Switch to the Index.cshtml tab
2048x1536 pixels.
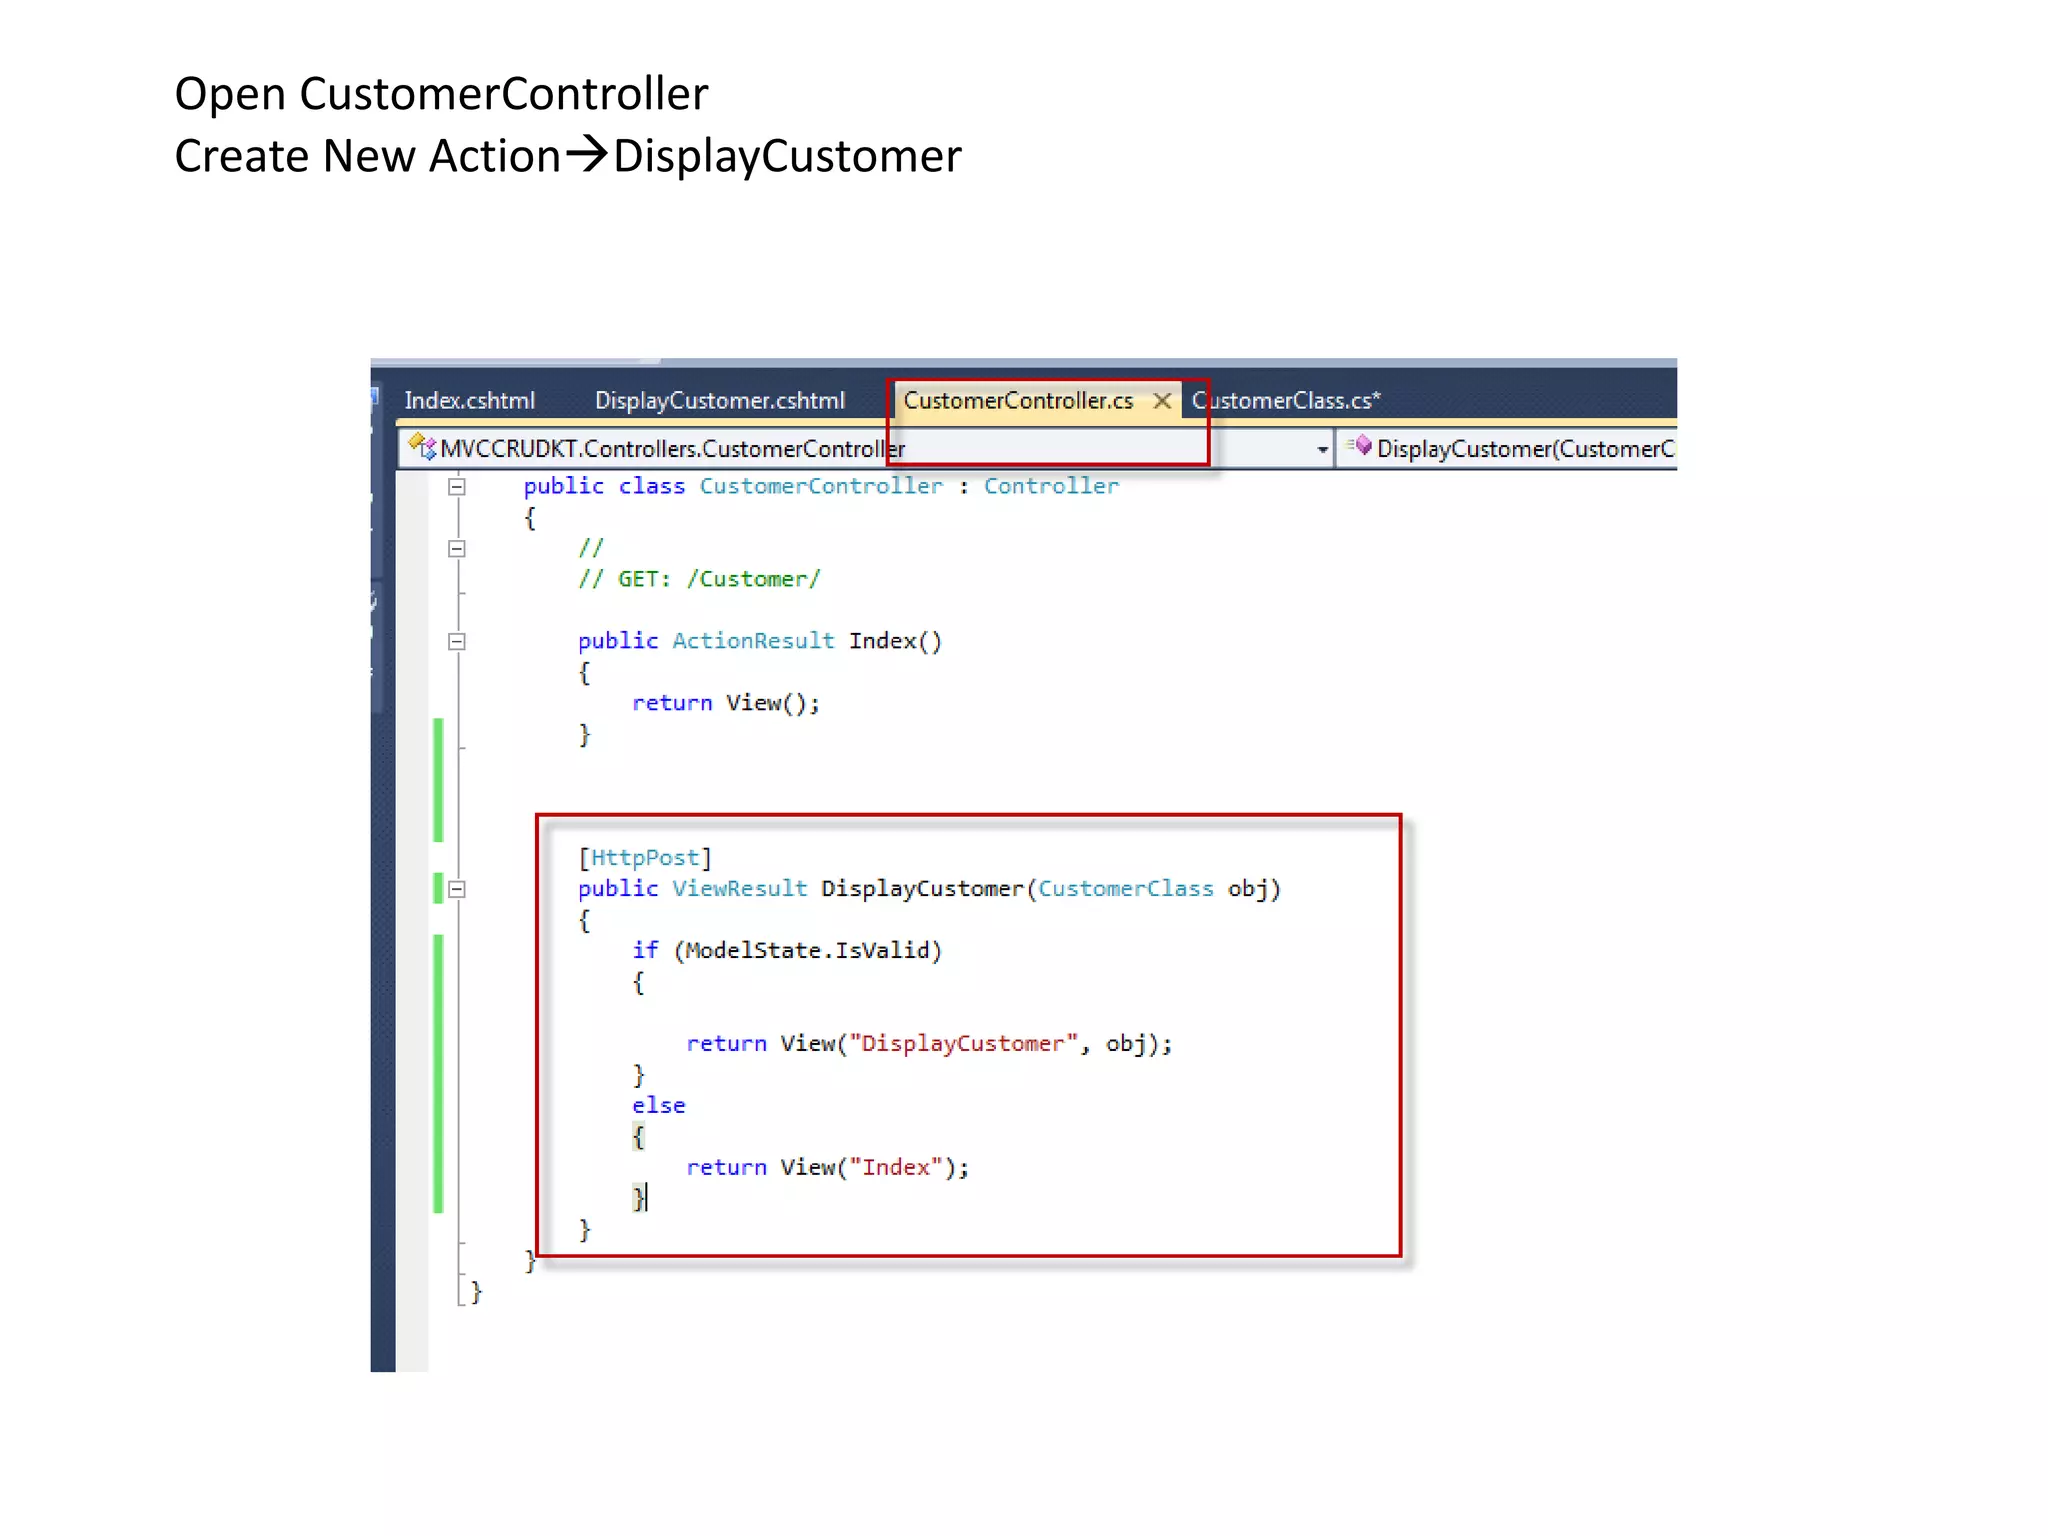[469, 401]
